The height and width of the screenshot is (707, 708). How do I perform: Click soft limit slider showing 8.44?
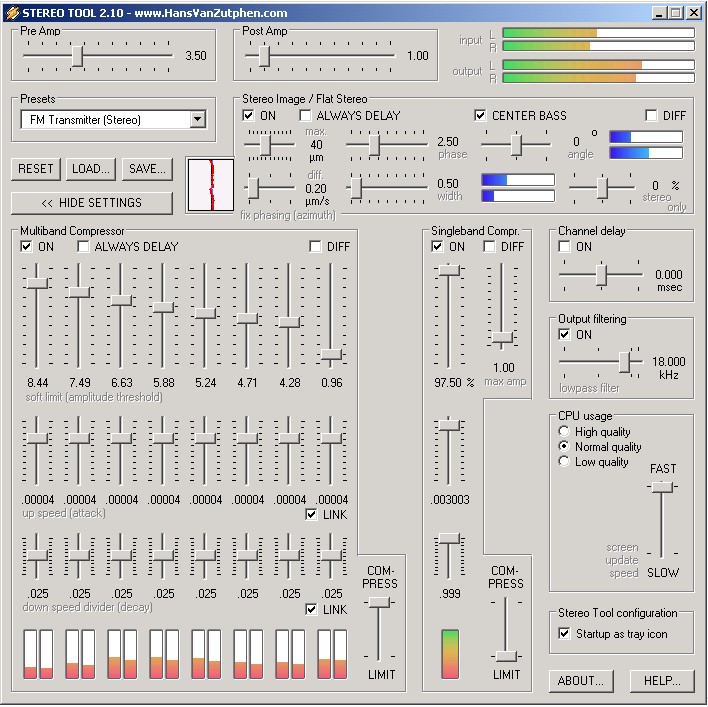pyautogui.click(x=37, y=283)
